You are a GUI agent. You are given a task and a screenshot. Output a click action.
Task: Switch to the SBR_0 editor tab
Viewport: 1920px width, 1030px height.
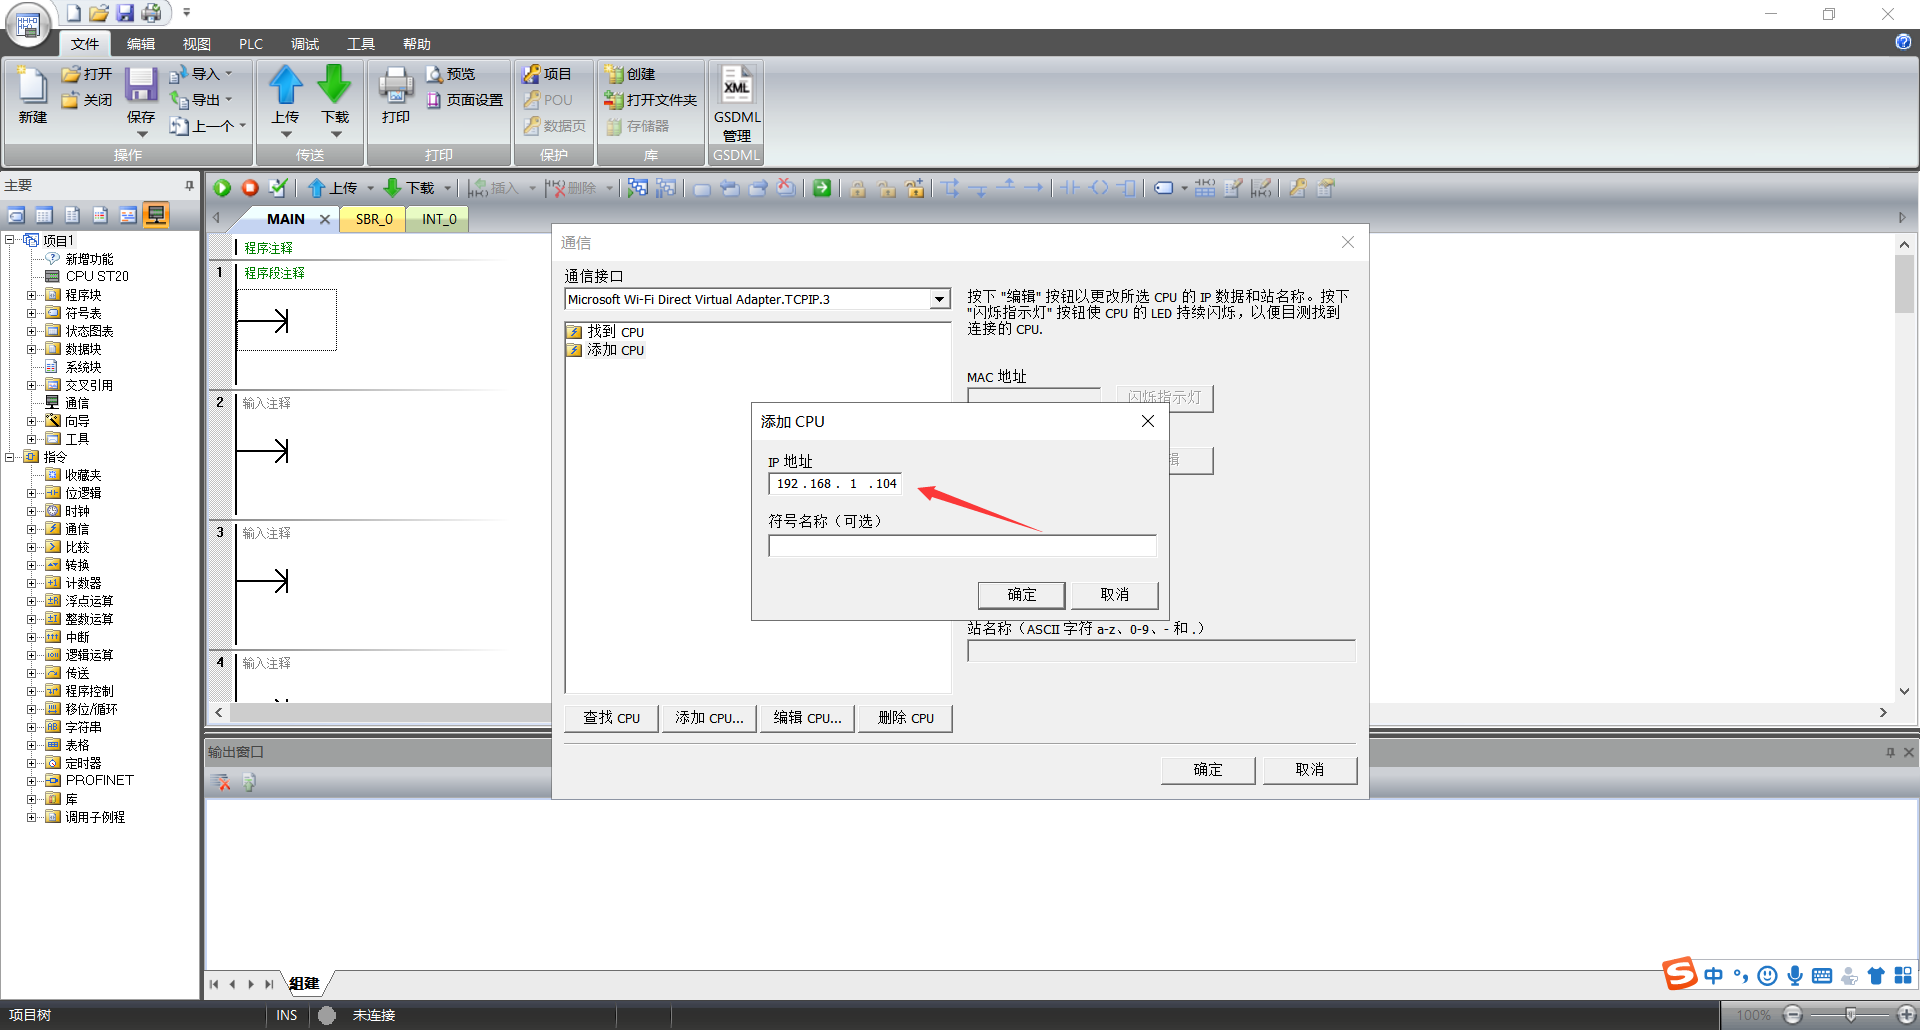(x=374, y=219)
